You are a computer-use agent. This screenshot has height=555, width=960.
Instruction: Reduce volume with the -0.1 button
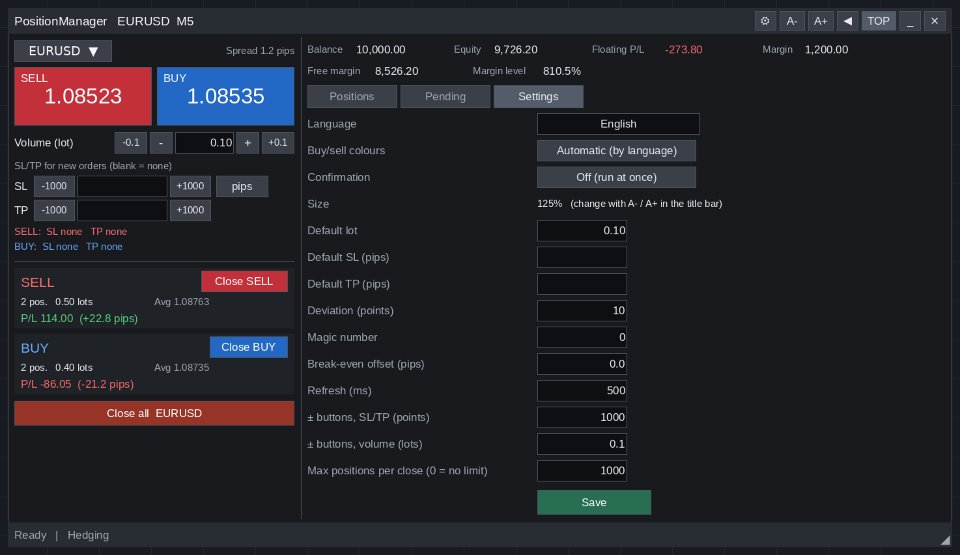[x=130, y=143]
